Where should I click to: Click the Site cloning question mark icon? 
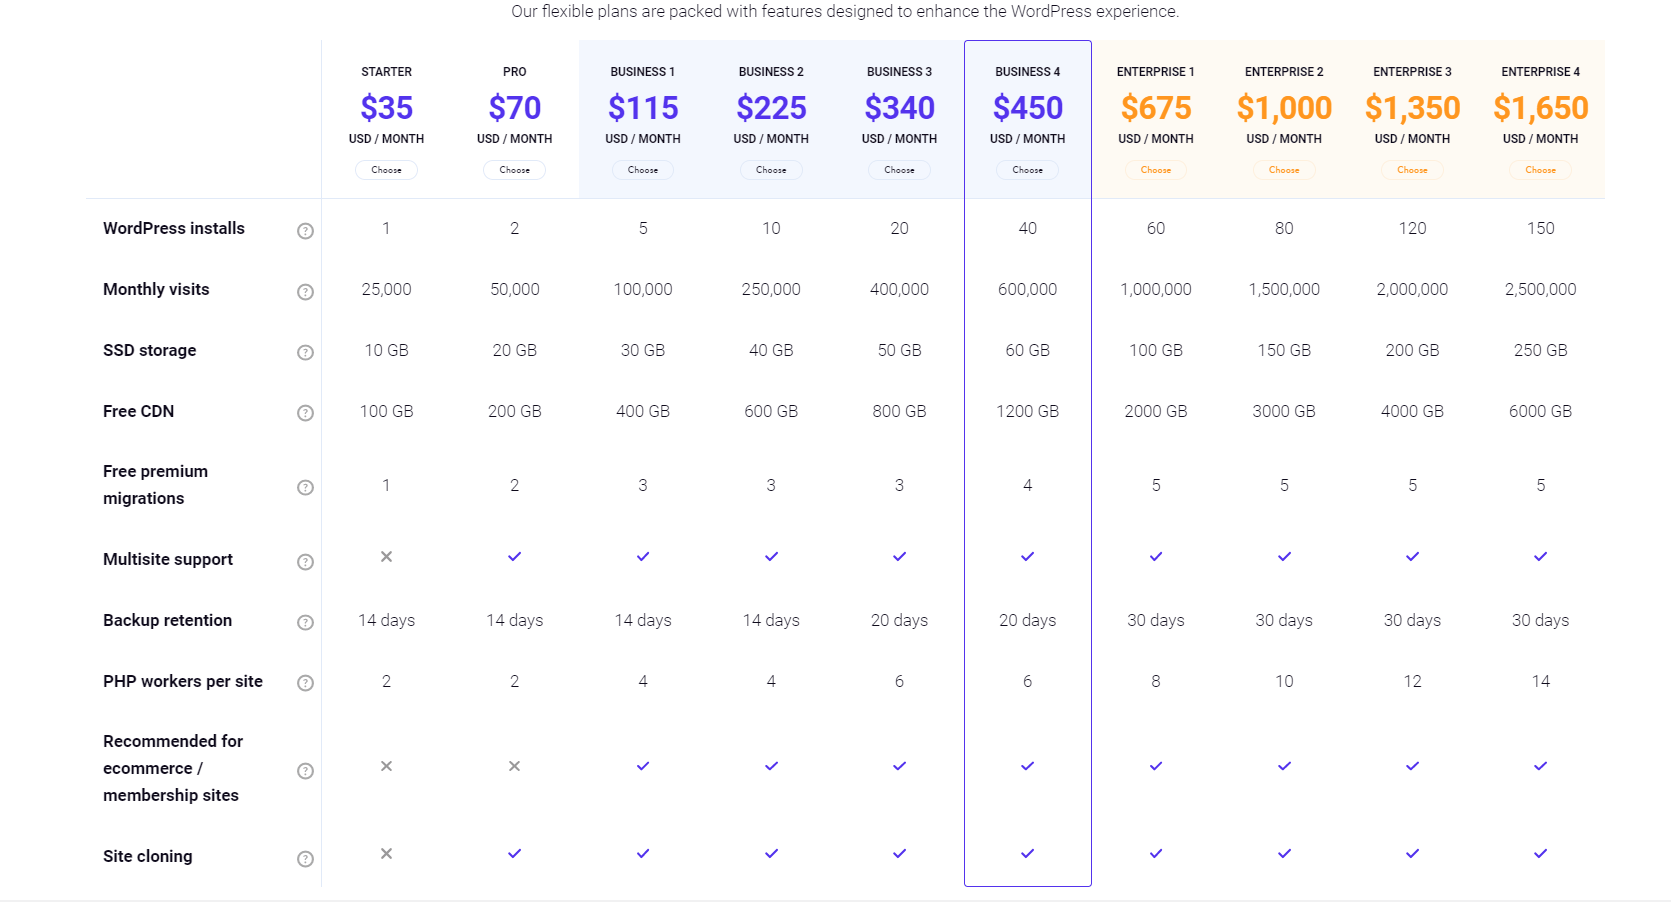(x=305, y=859)
